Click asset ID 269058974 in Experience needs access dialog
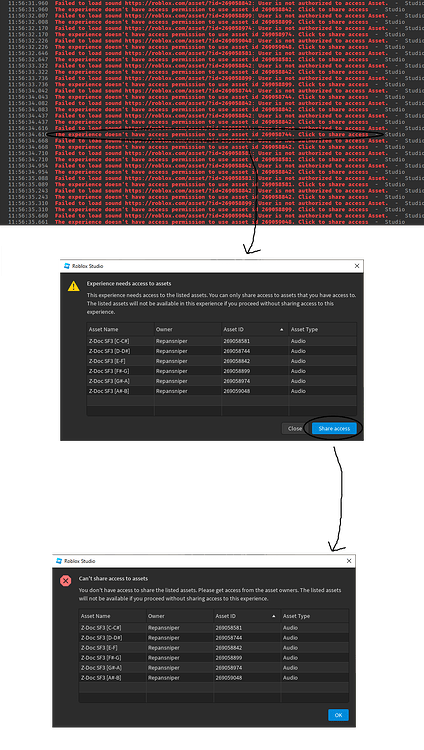This screenshot has width=424, height=750. (x=236, y=381)
